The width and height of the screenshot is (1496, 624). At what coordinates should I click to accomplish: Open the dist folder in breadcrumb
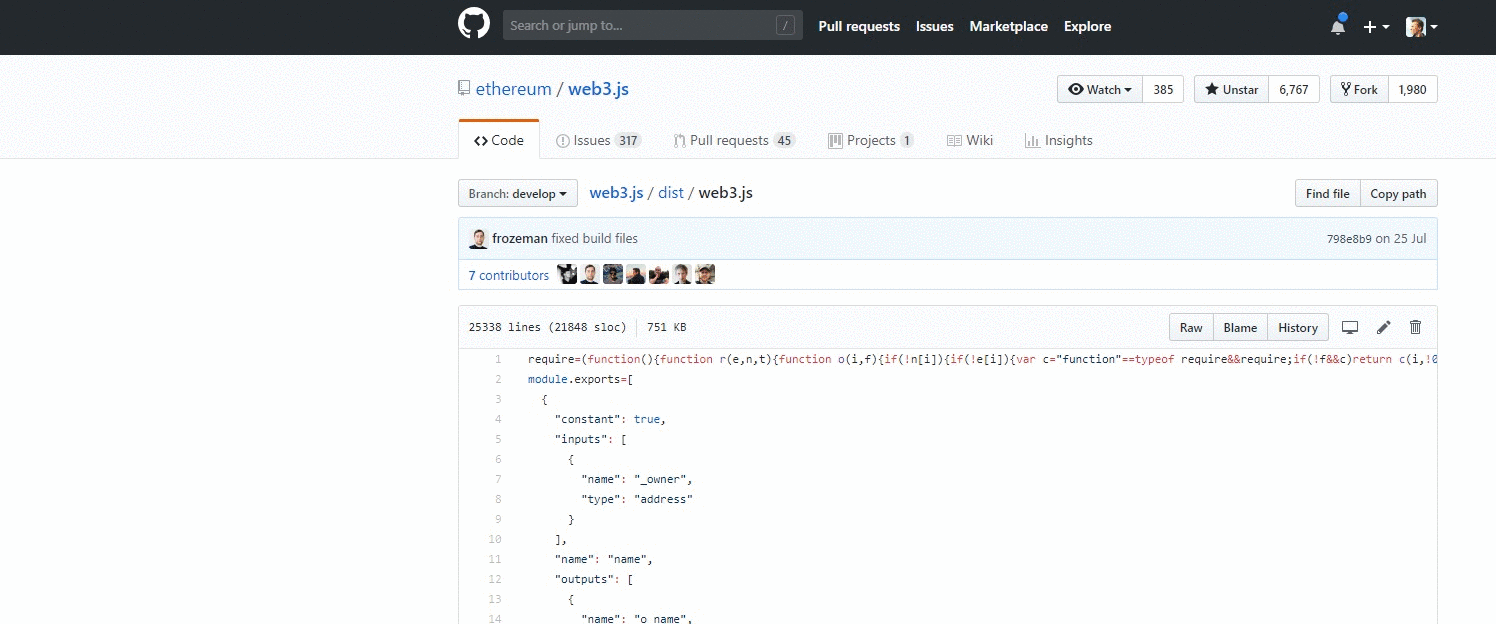pos(671,192)
